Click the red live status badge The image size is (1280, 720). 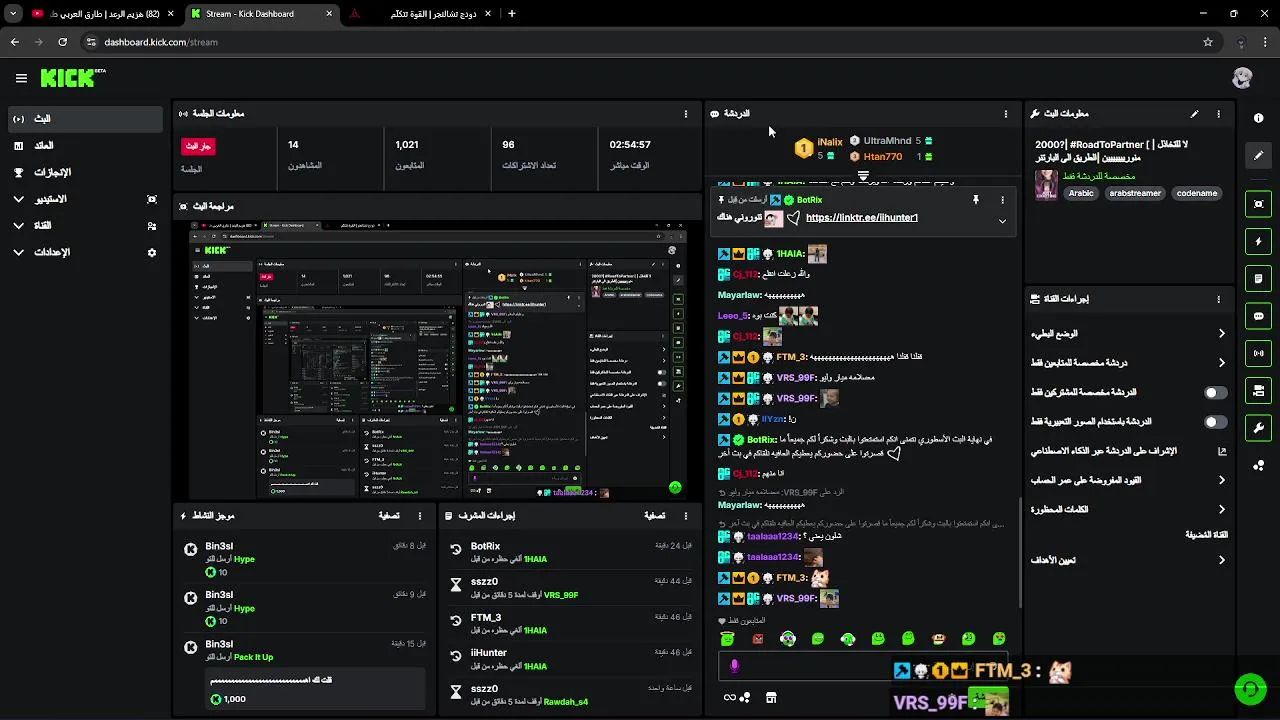198,146
